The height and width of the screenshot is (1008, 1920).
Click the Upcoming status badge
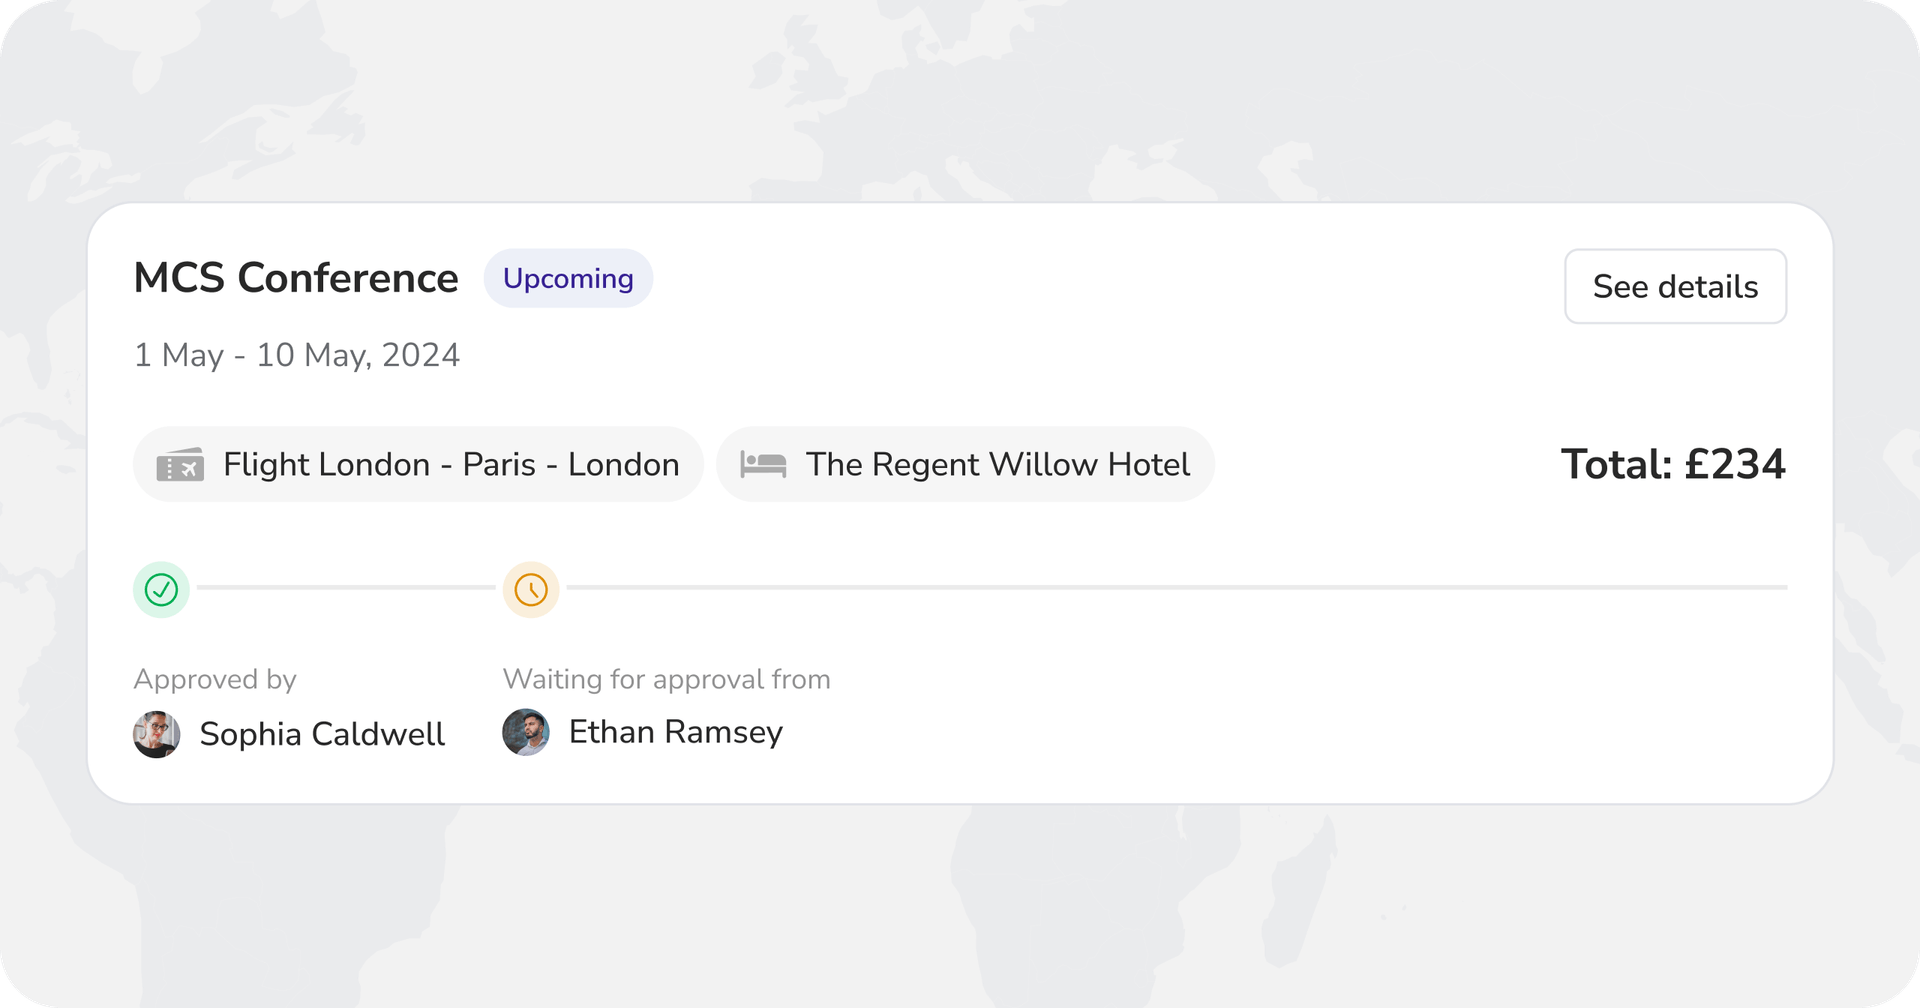click(568, 279)
